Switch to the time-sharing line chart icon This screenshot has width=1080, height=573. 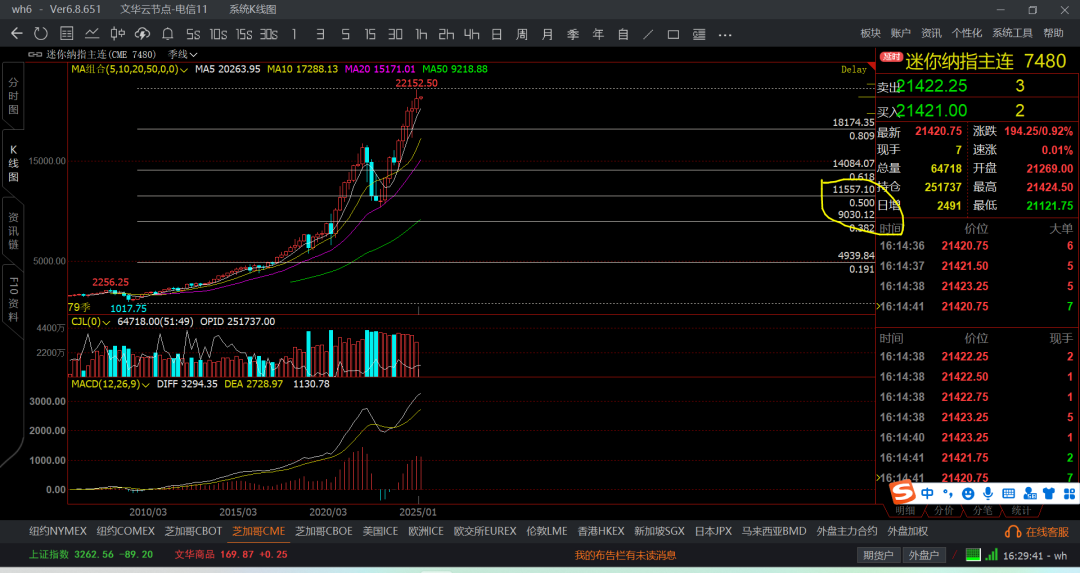click(x=92, y=34)
